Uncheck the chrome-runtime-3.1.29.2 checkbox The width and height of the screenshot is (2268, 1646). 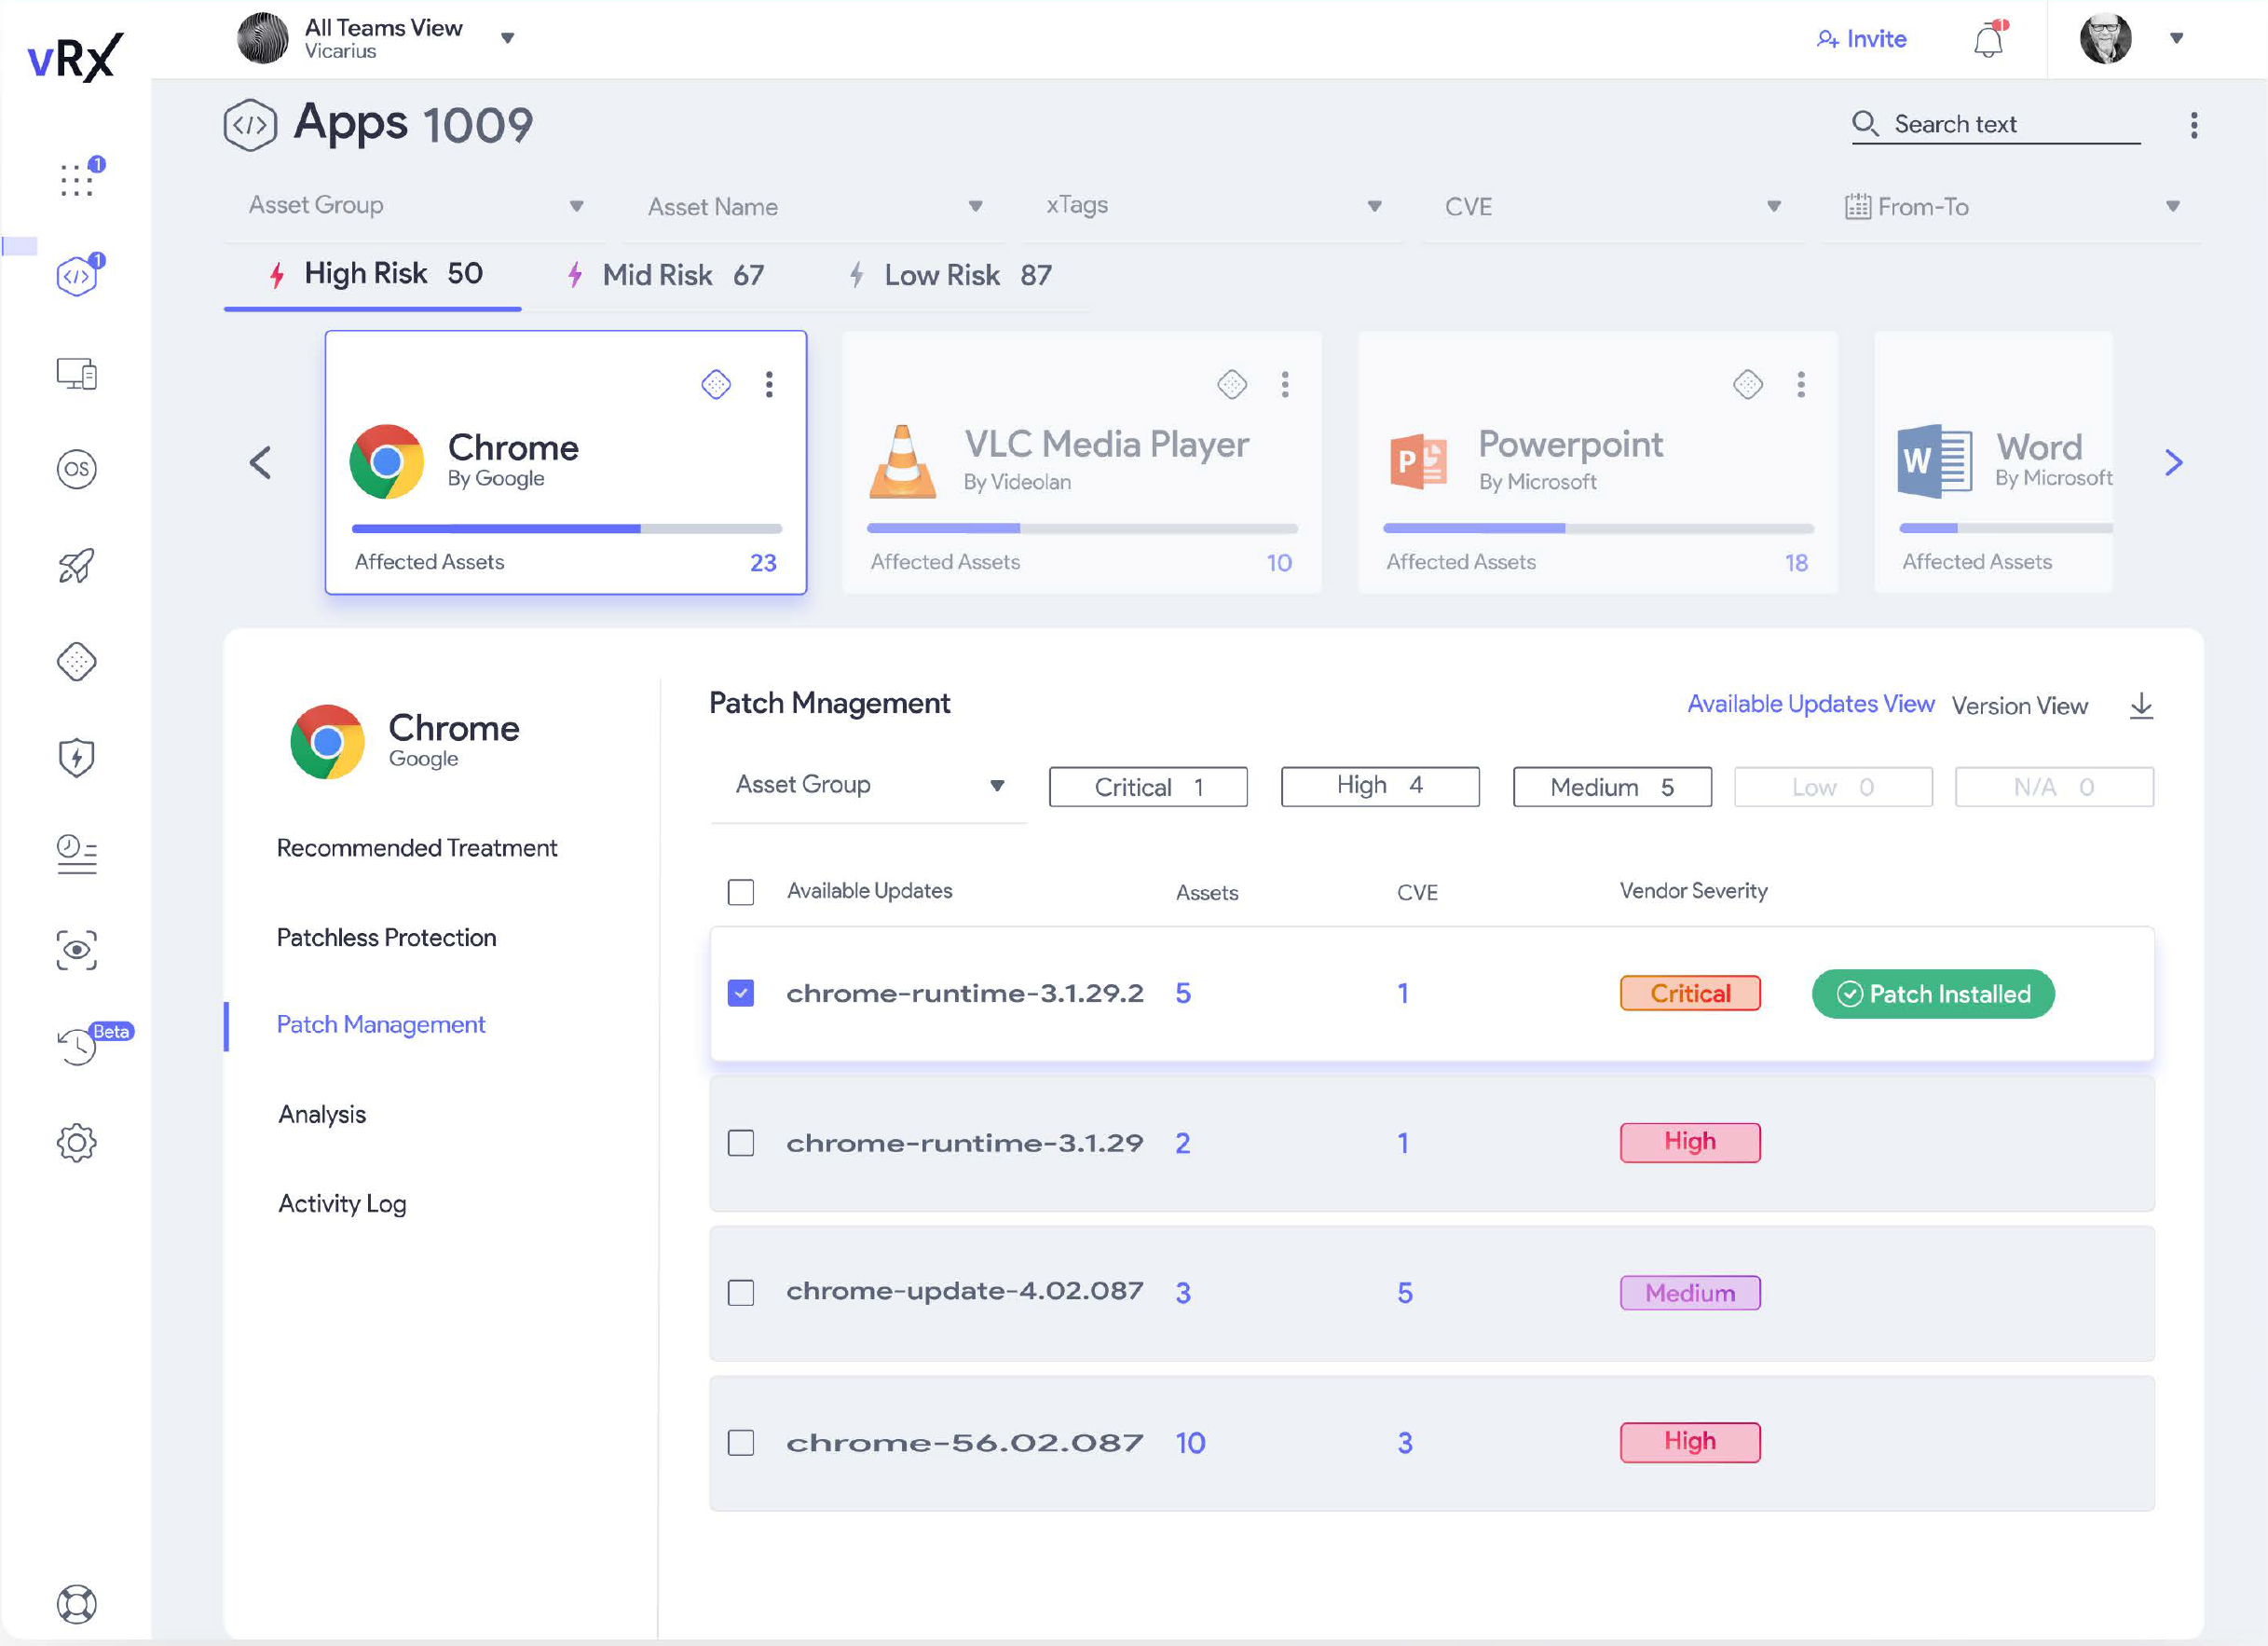[740, 993]
